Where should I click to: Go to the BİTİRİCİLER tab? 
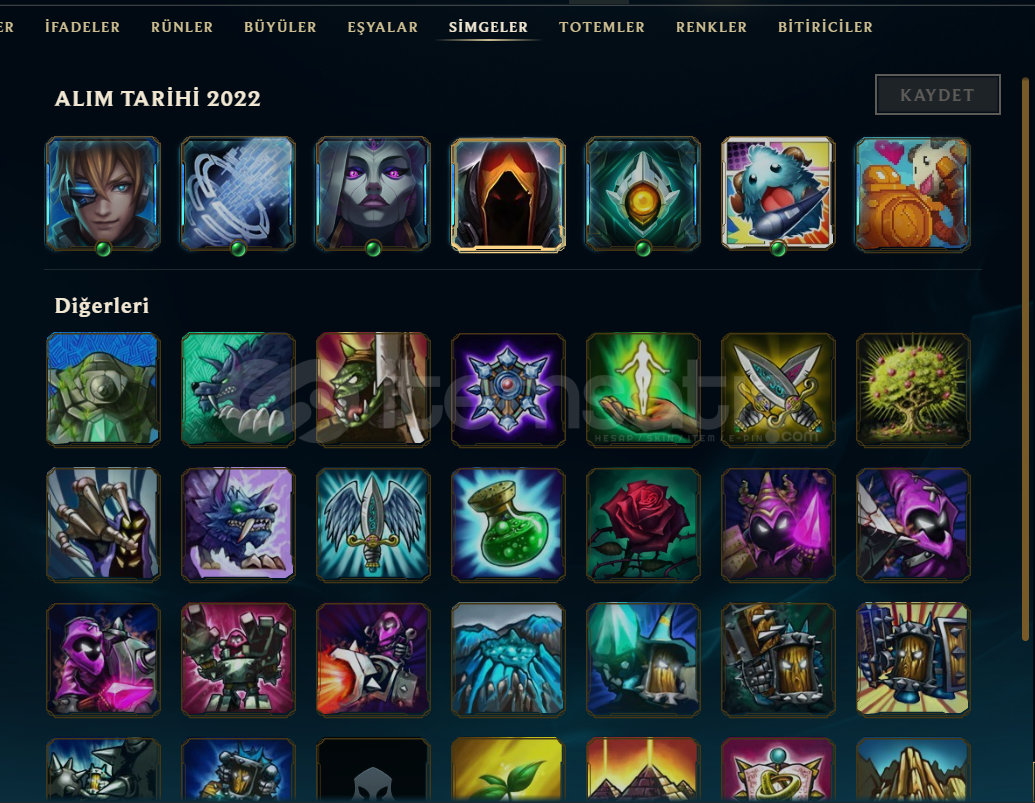[825, 27]
